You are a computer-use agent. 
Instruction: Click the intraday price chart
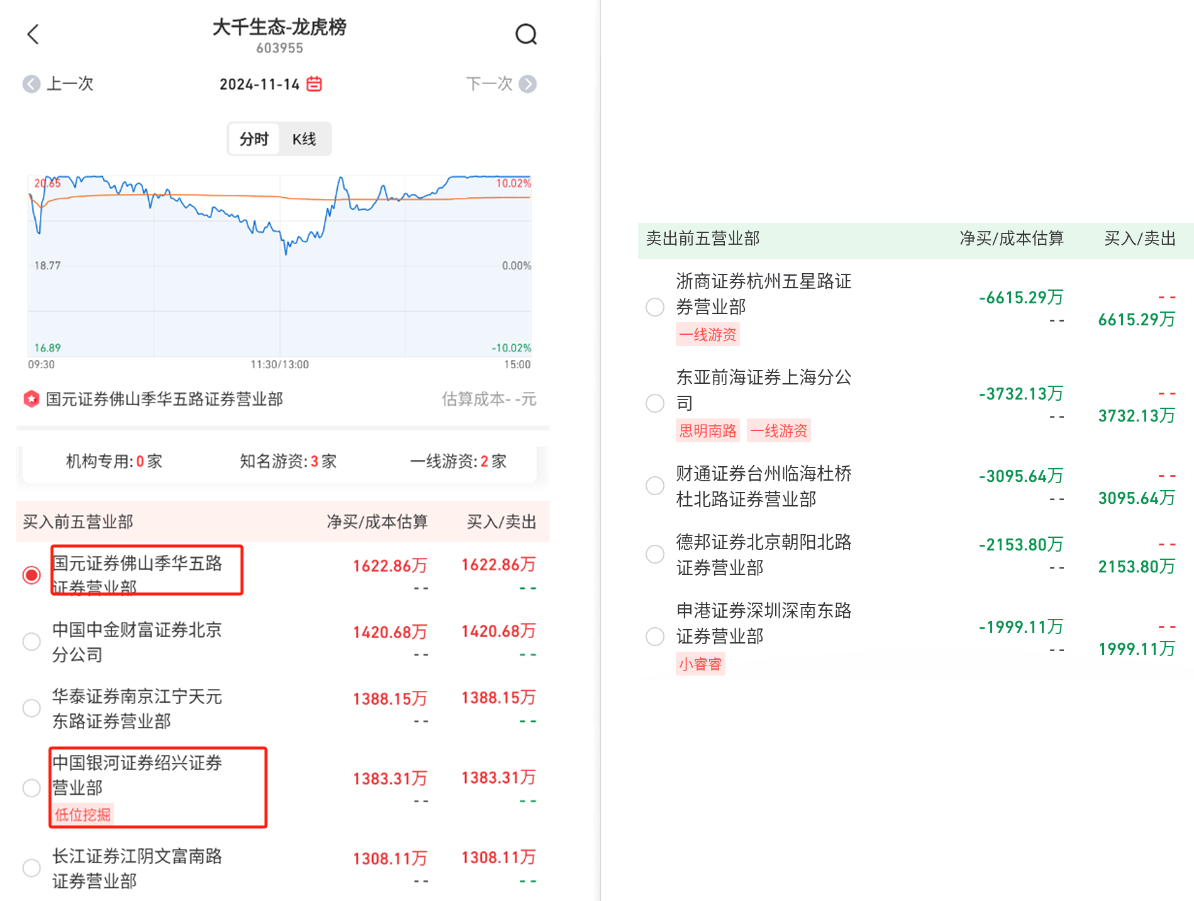(280, 265)
